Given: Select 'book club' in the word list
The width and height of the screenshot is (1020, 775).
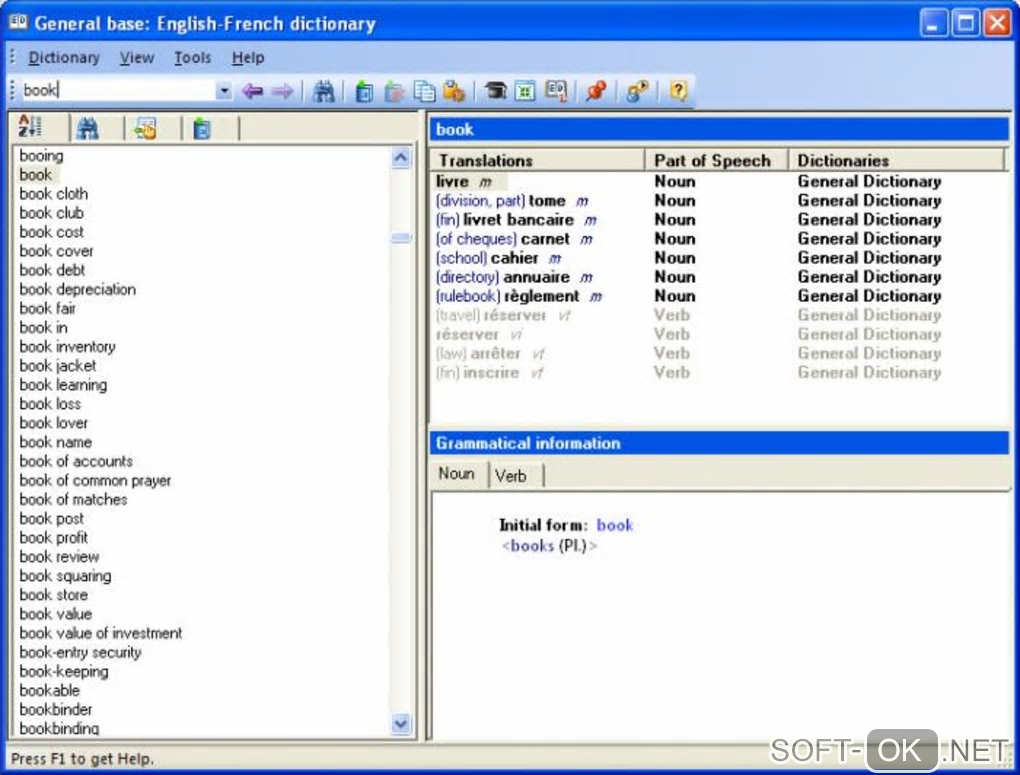Looking at the screenshot, I should tap(51, 213).
